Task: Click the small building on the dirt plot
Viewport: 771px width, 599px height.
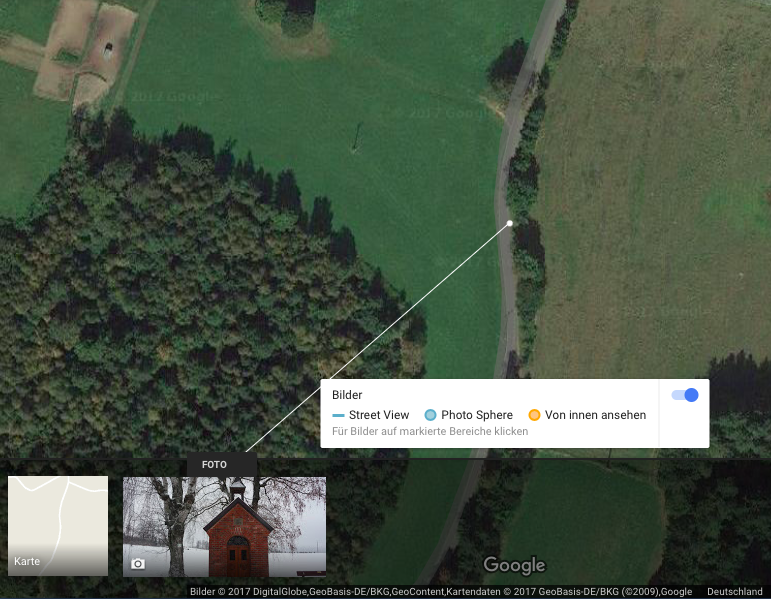Action: coord(108,51)
